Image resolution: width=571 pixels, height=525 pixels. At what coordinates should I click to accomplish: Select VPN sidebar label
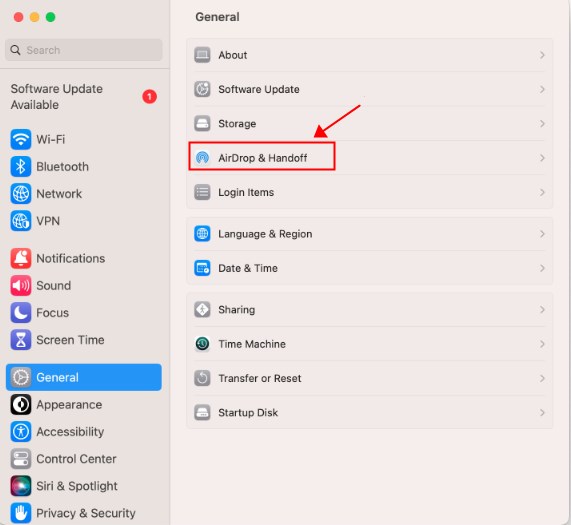(x=48, y=221)
